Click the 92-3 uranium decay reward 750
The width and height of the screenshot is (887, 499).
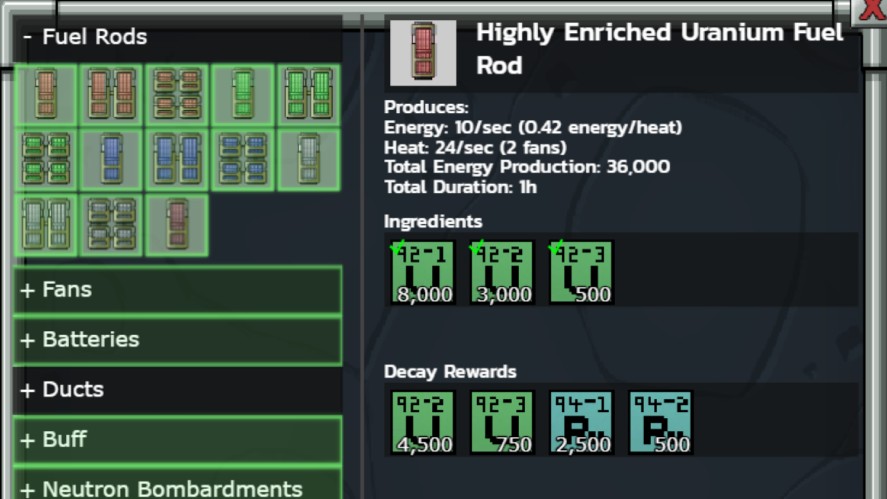pos(502,423)
